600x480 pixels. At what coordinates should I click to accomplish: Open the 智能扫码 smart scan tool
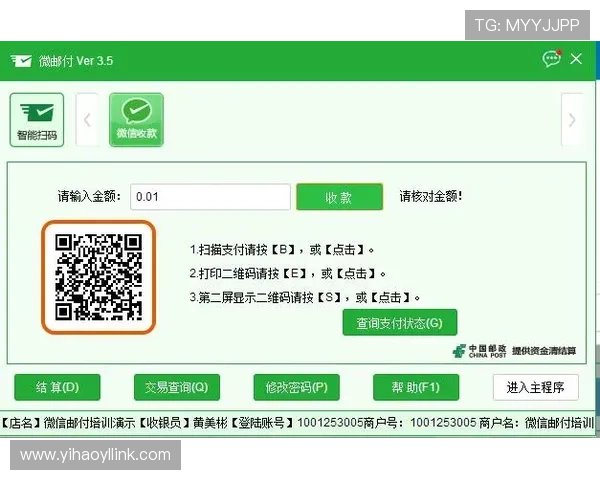37,120
